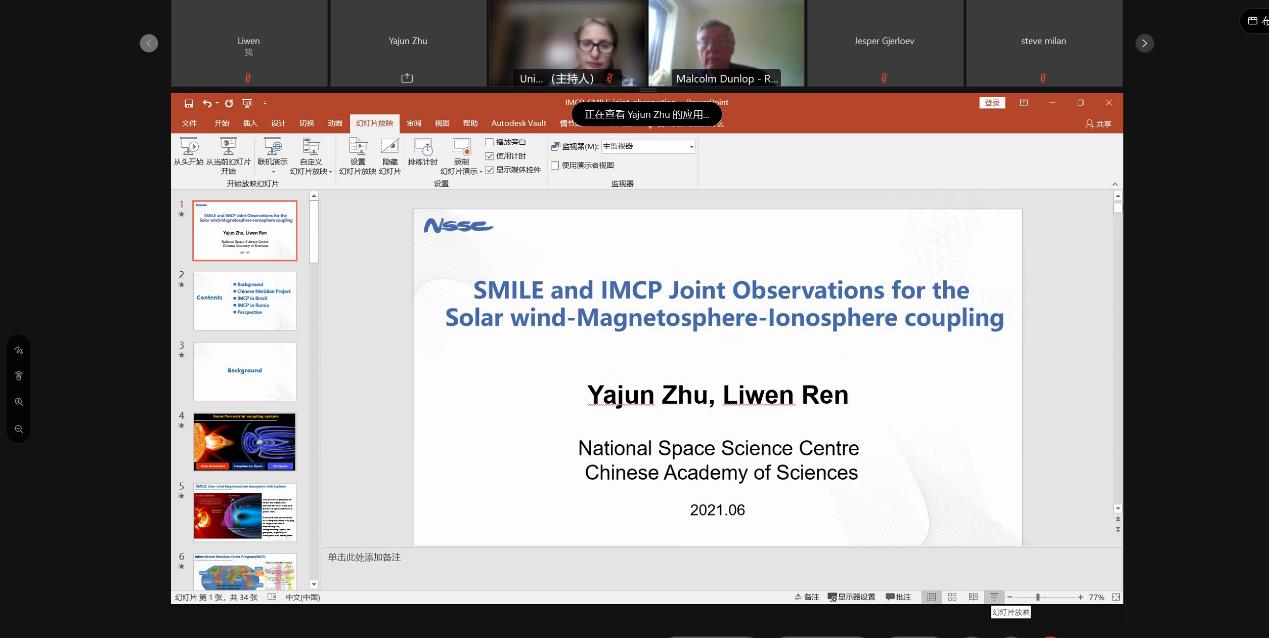Image resolution: width=1269 pixels, height=638 pixels.
Task: Click zoom-in magnifier on left sidebar
Action: tap(19, 402)
